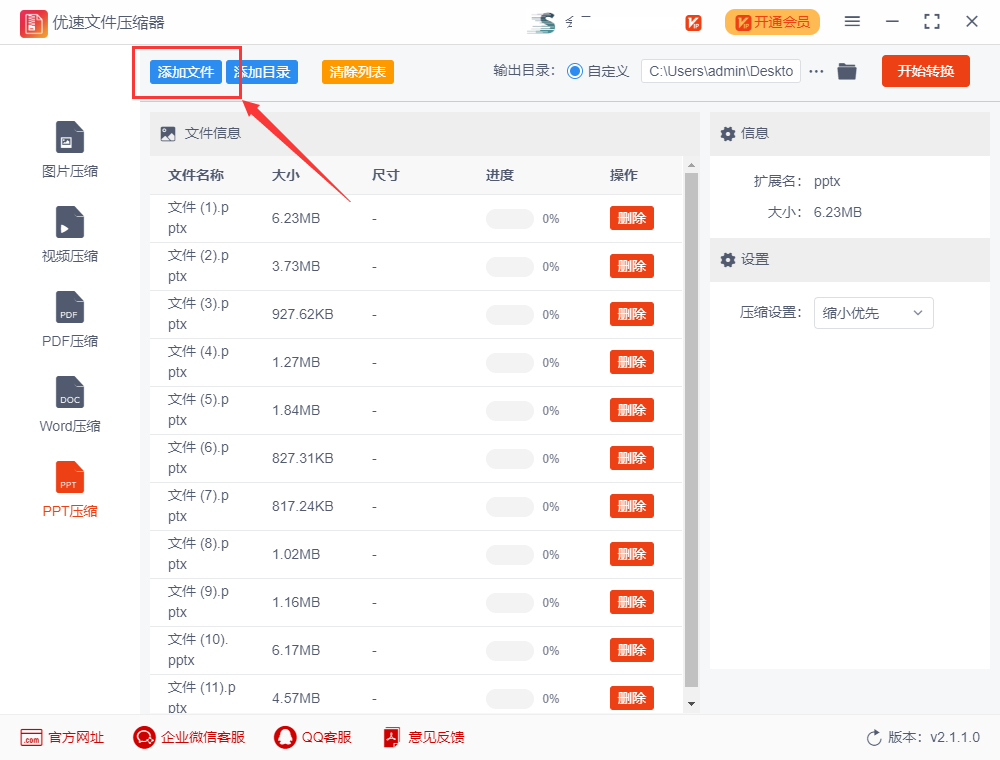
Task: Select the 自定义 output directory radio
Action: [x=575, y=71]
